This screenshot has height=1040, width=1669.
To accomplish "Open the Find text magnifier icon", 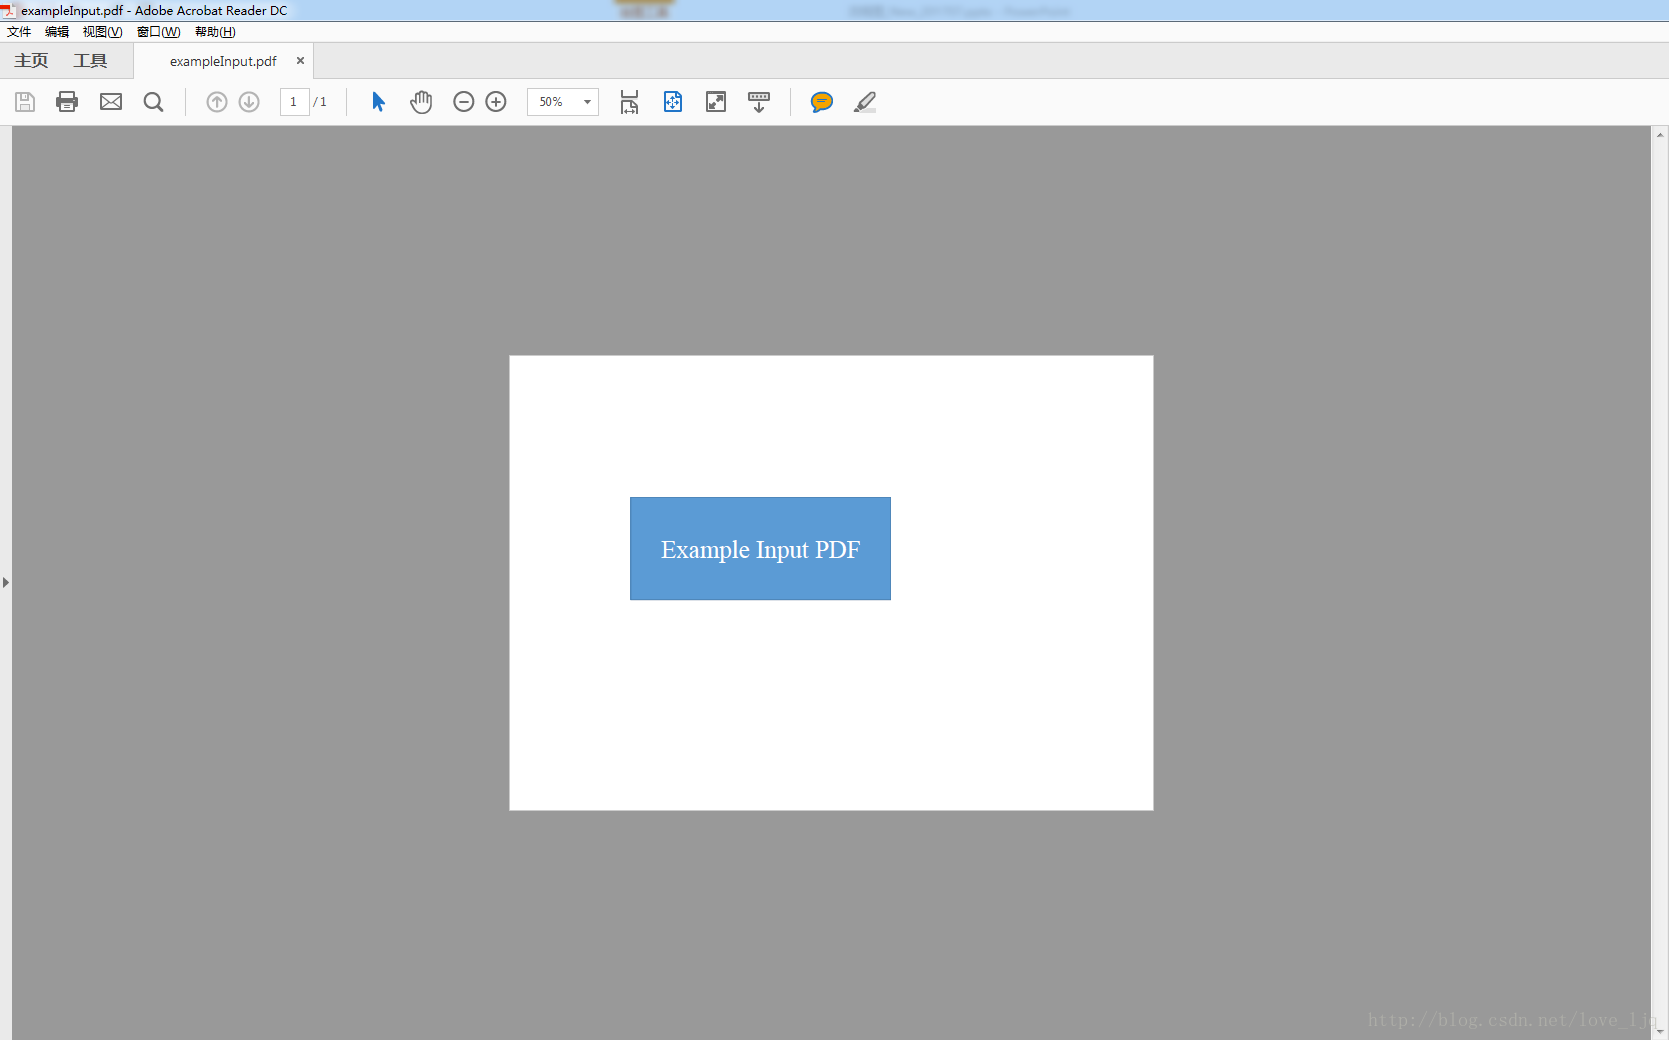I will (153, 102).
